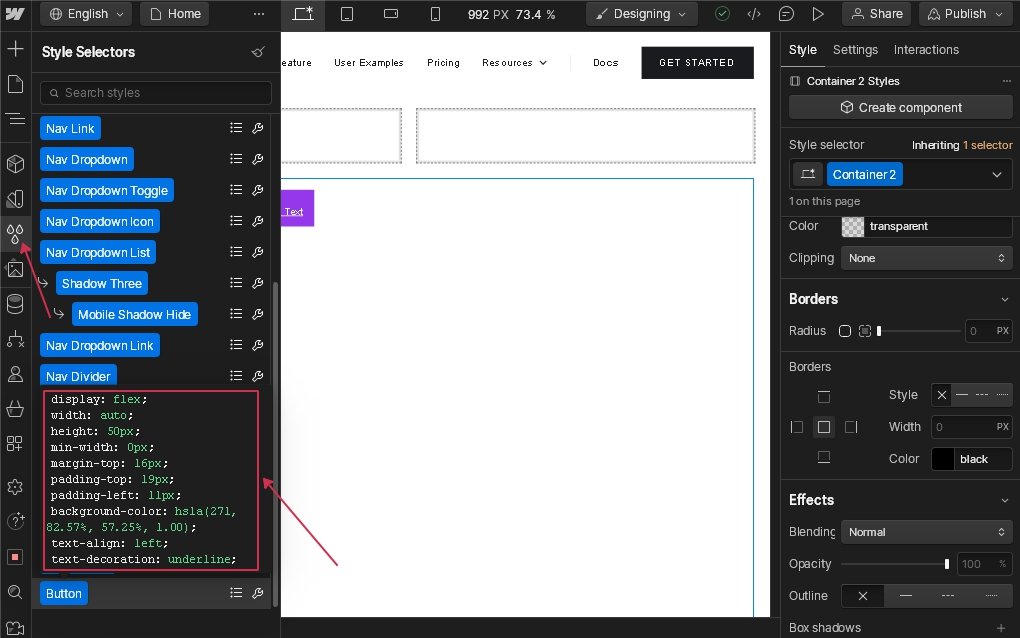The height and width of the screenshot is (638, 1020).
Task: Click the black border color swatch
Action: tap(942, 459)
